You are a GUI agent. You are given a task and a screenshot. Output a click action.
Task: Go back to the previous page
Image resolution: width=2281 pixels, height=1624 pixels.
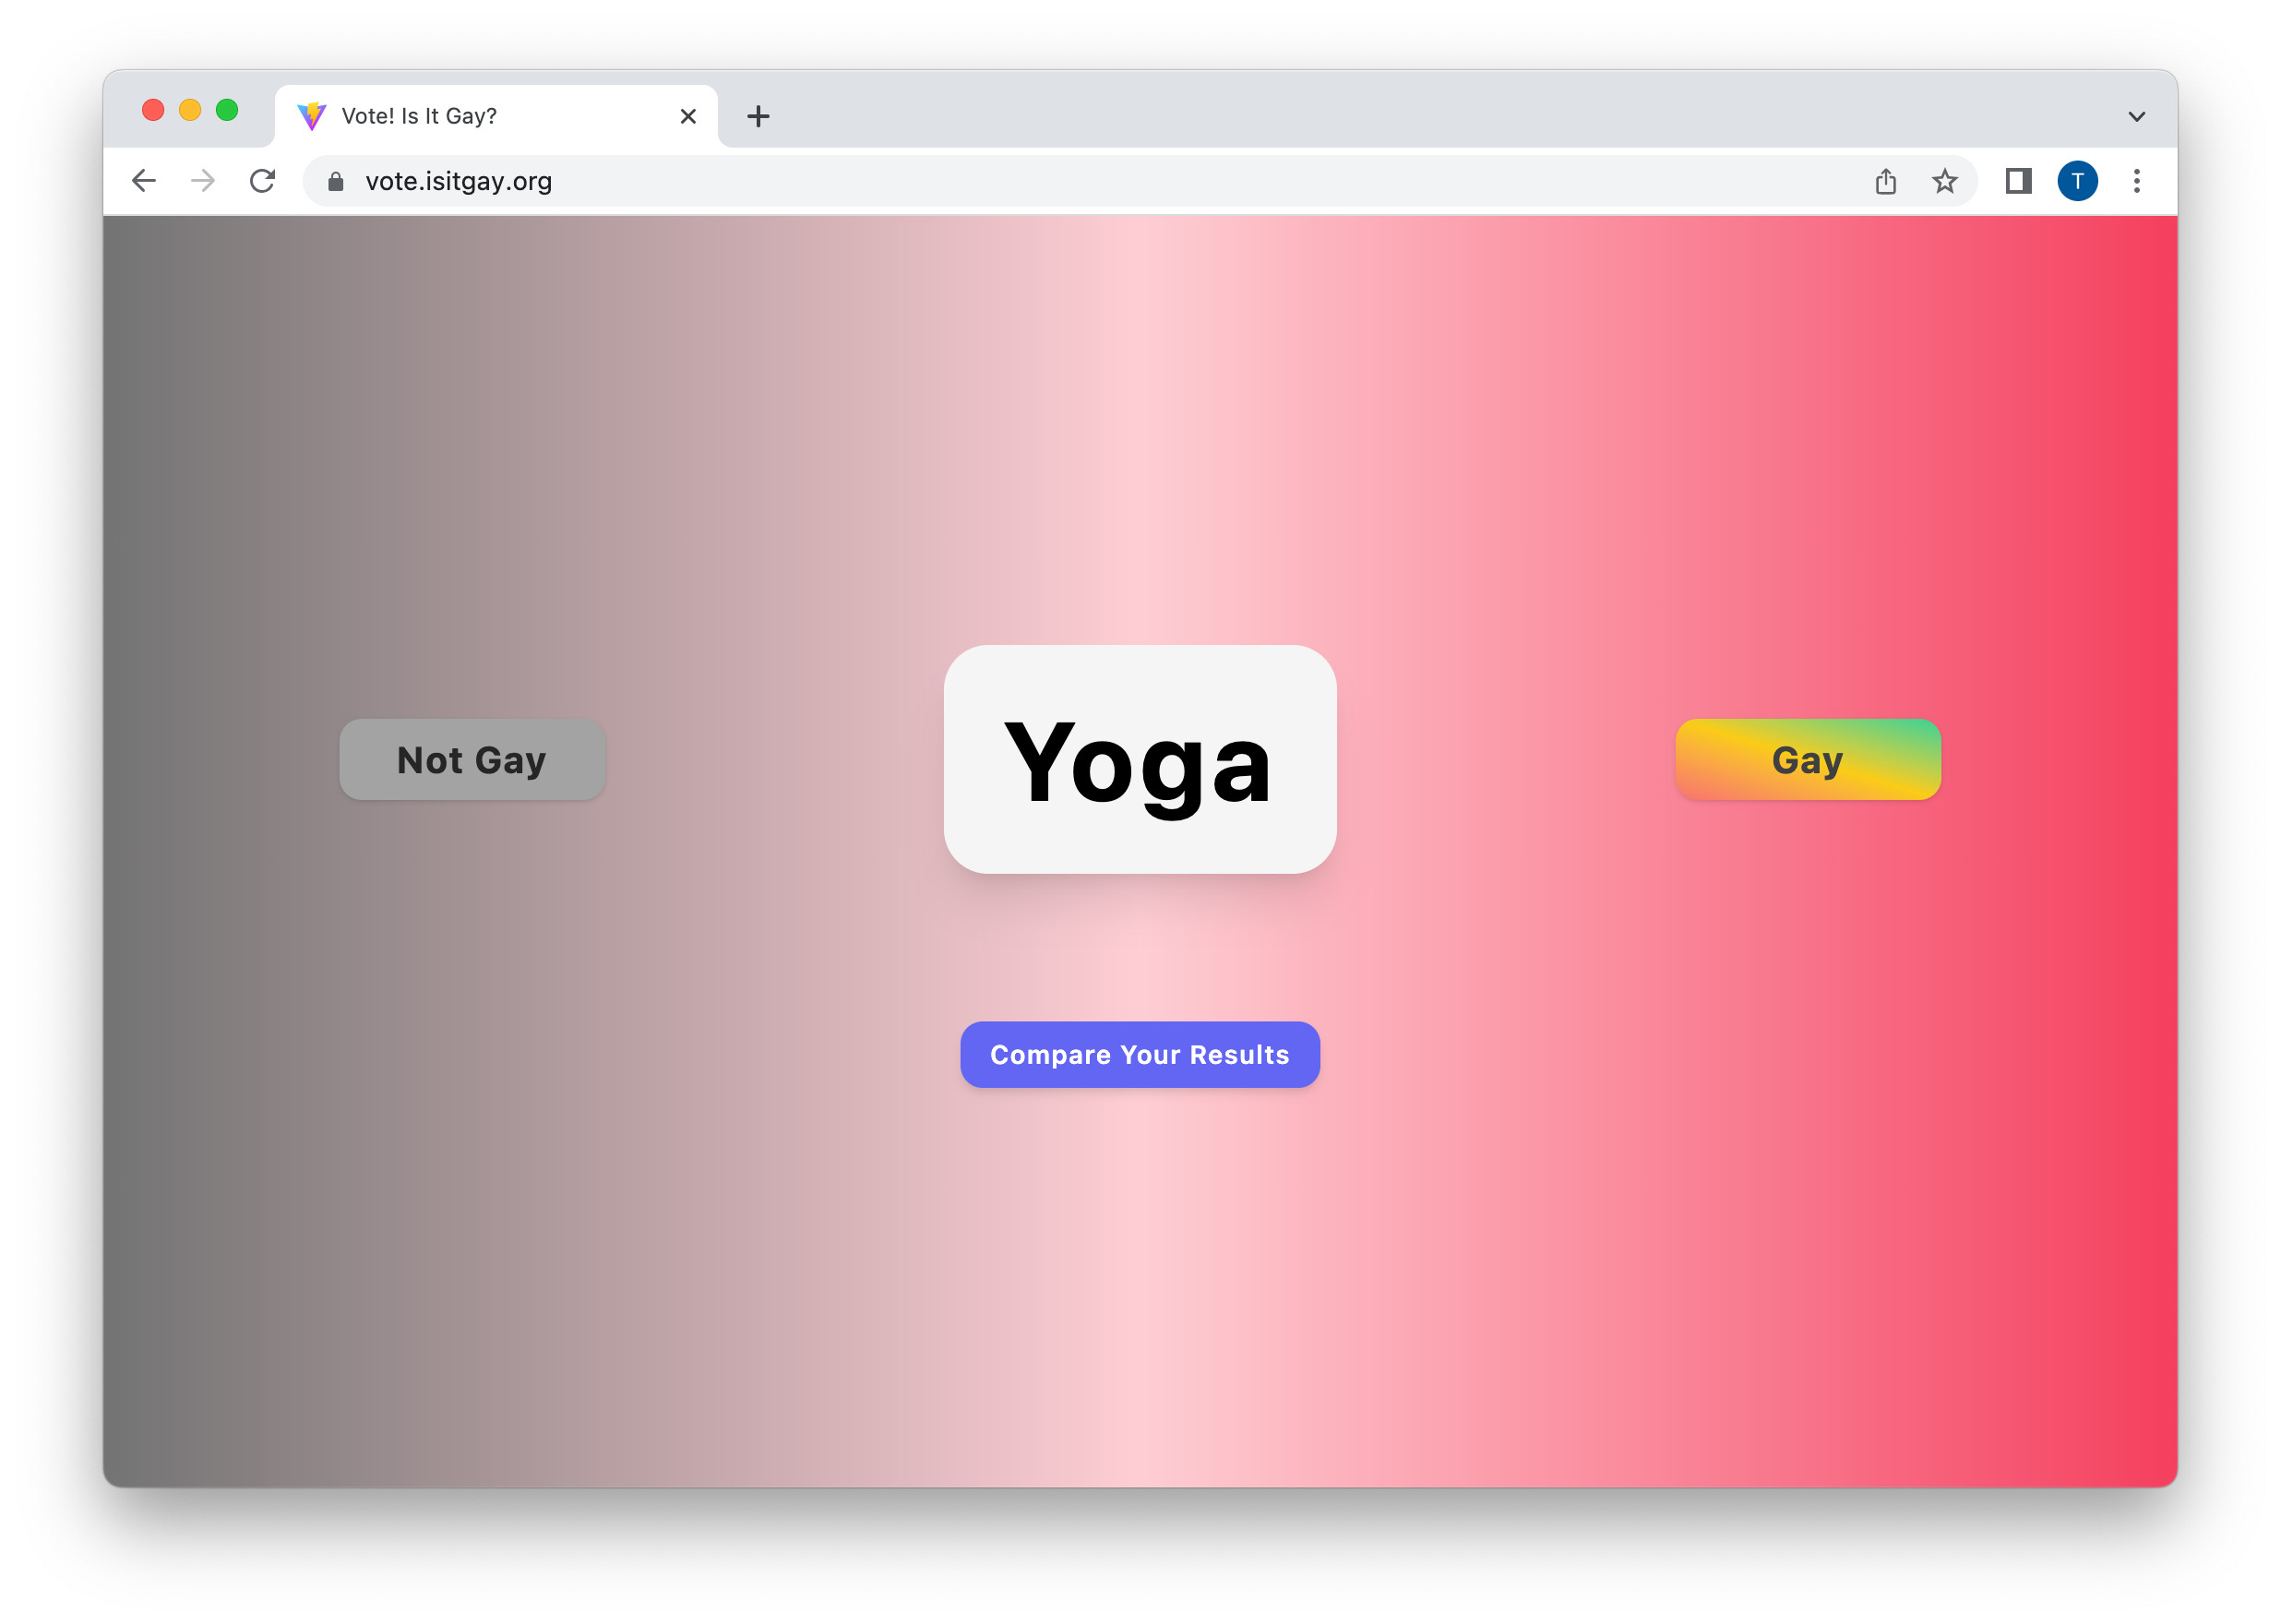pyautogui.click(x=144, y=181)
